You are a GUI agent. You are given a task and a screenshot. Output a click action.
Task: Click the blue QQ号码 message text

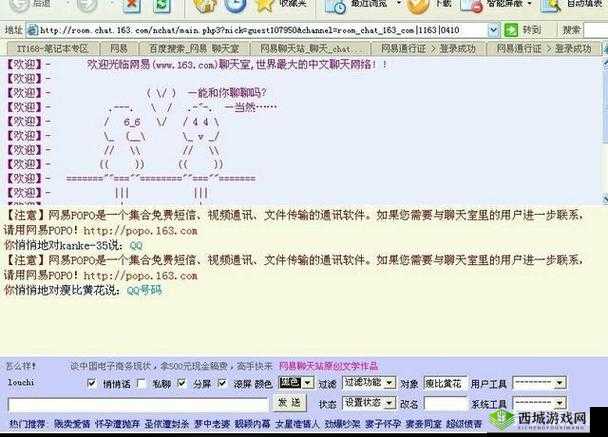(144, 290)
